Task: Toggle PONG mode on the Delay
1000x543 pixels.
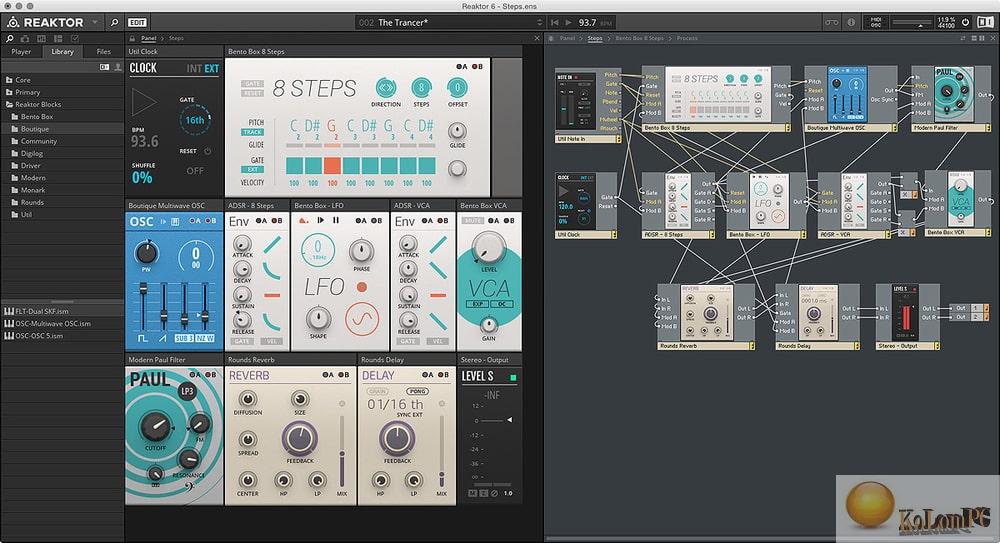Action: tap(418, 391)
